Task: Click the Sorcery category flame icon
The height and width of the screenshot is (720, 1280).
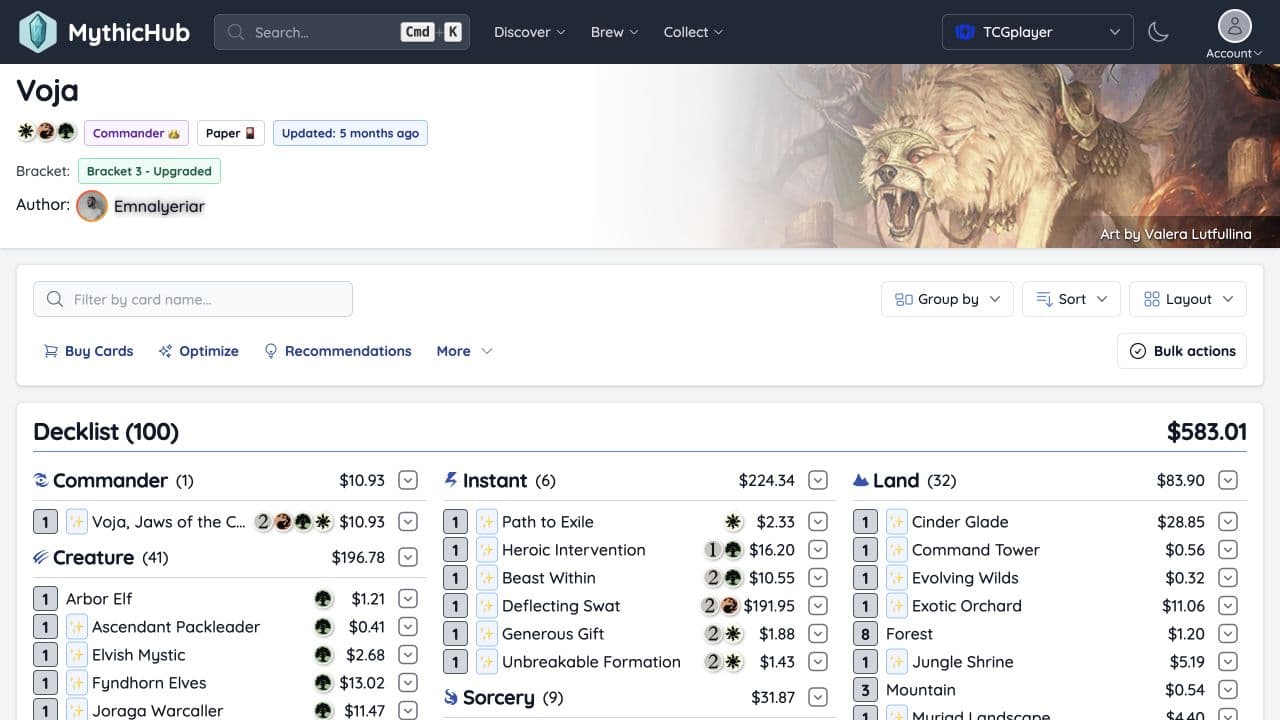Action: 451,697
